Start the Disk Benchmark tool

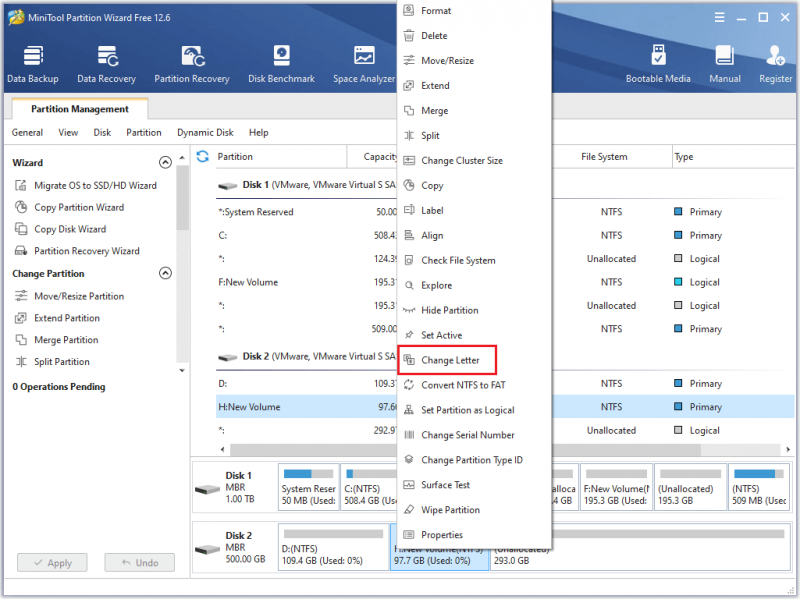[x=281, y=65]
